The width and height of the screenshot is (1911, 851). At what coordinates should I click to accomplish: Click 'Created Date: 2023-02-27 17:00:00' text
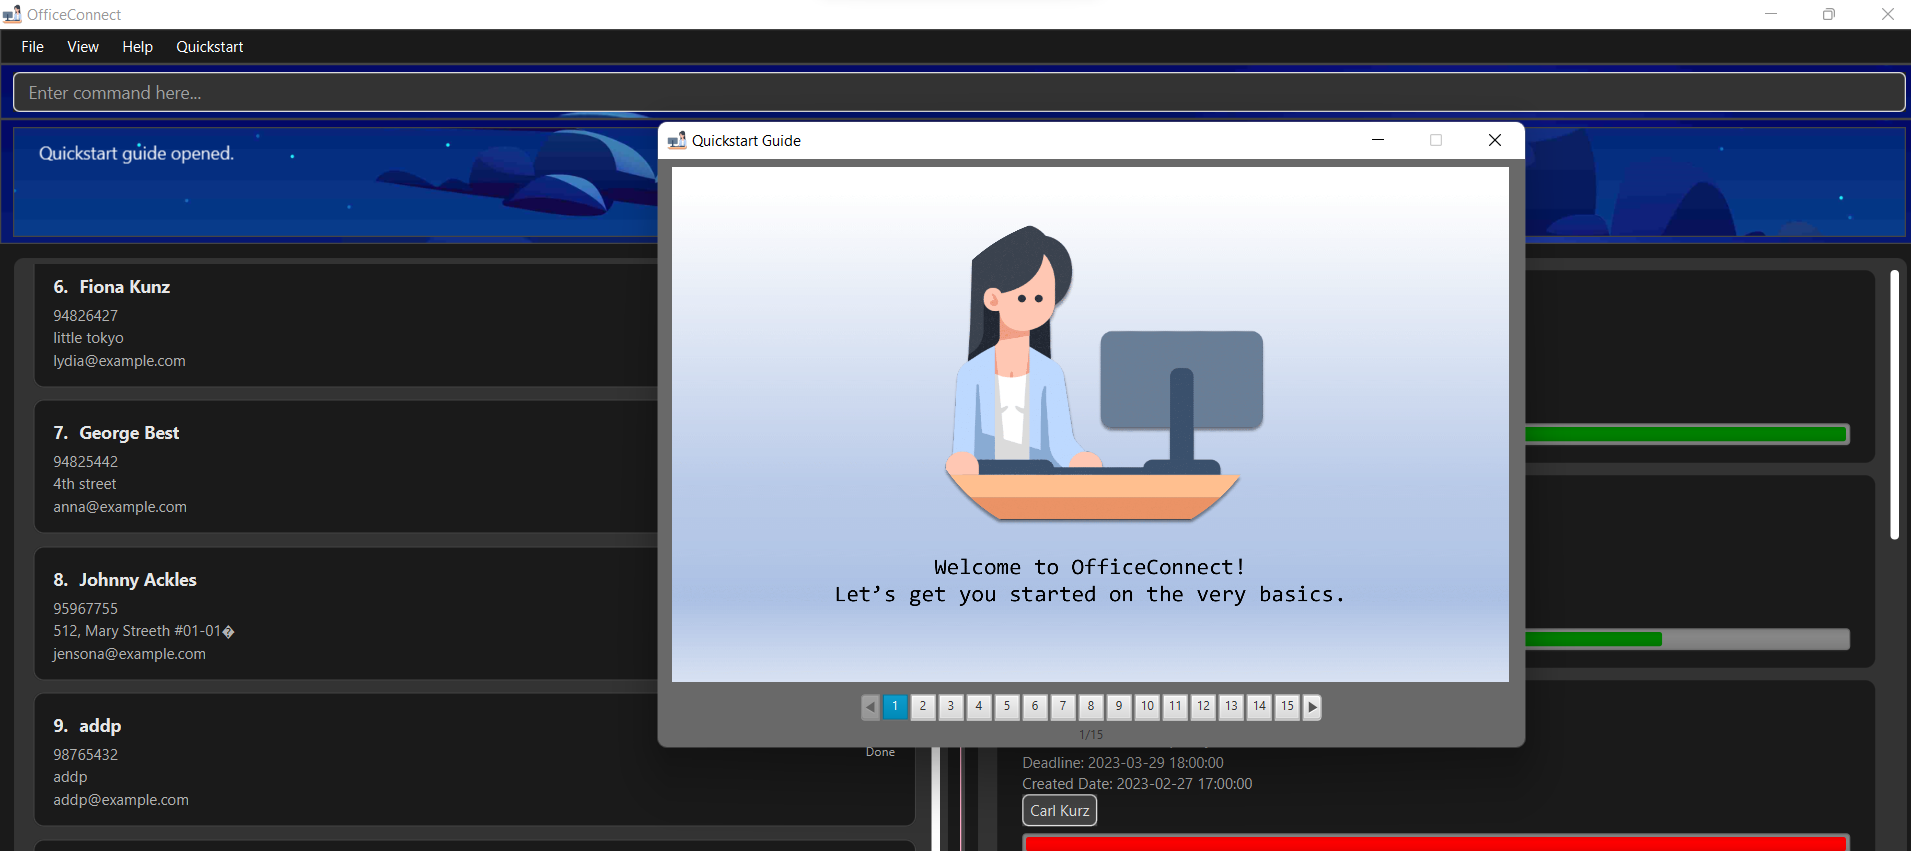[1137, 784]
